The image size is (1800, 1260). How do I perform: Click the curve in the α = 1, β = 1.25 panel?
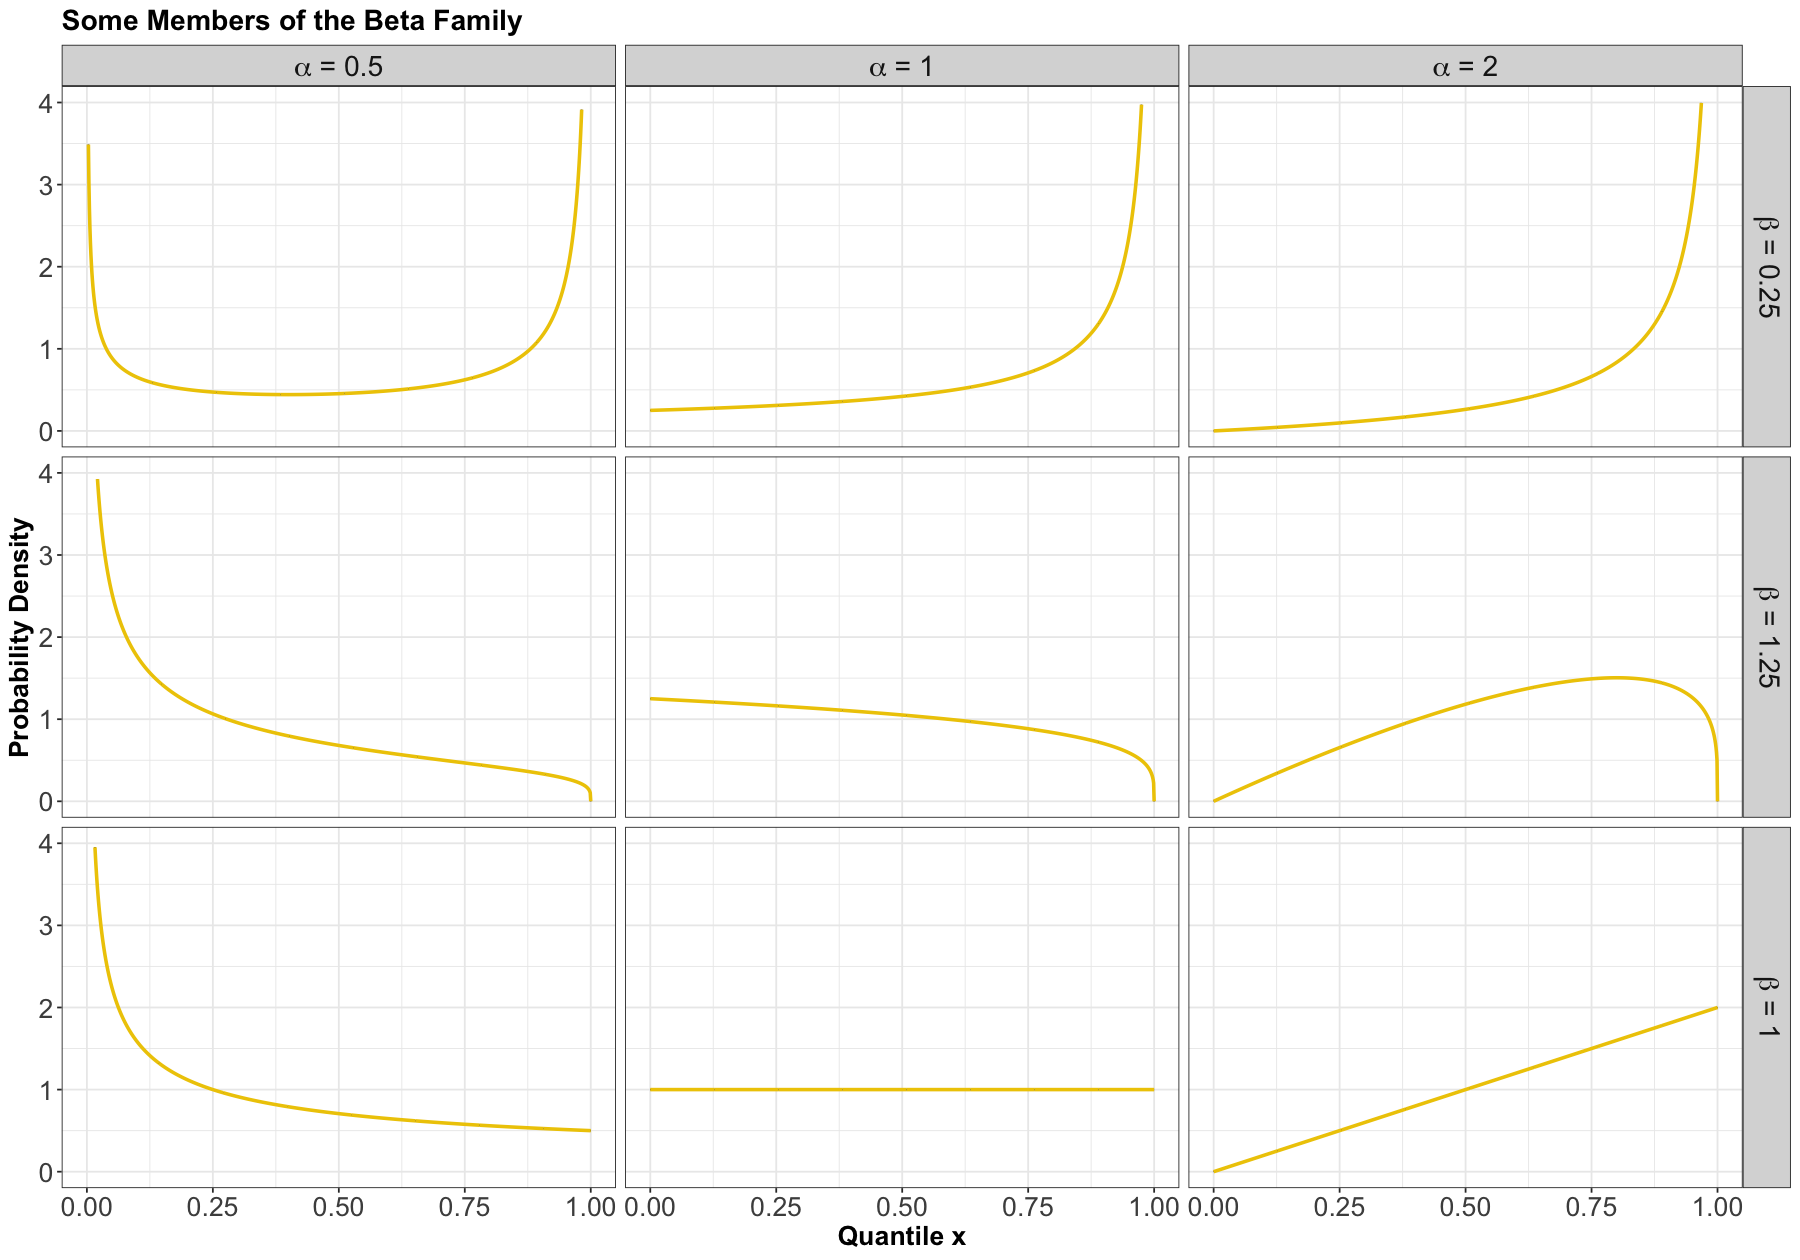(901, 715)
